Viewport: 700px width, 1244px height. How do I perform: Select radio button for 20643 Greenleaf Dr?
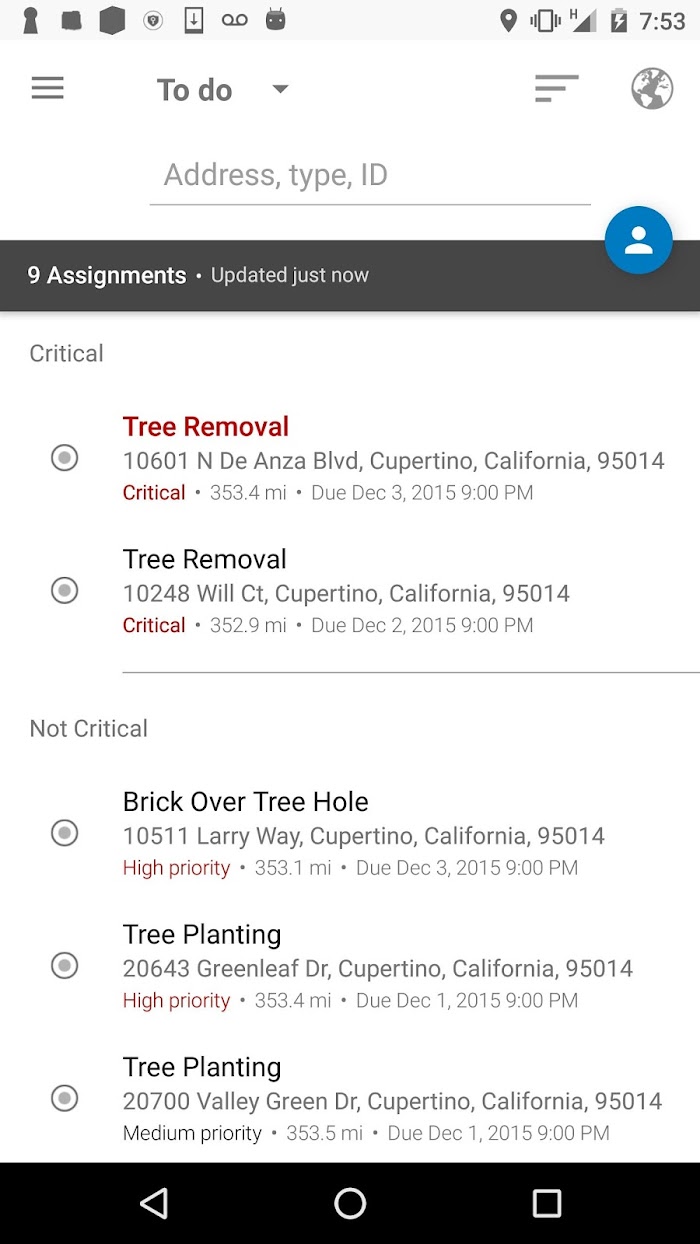64,966
